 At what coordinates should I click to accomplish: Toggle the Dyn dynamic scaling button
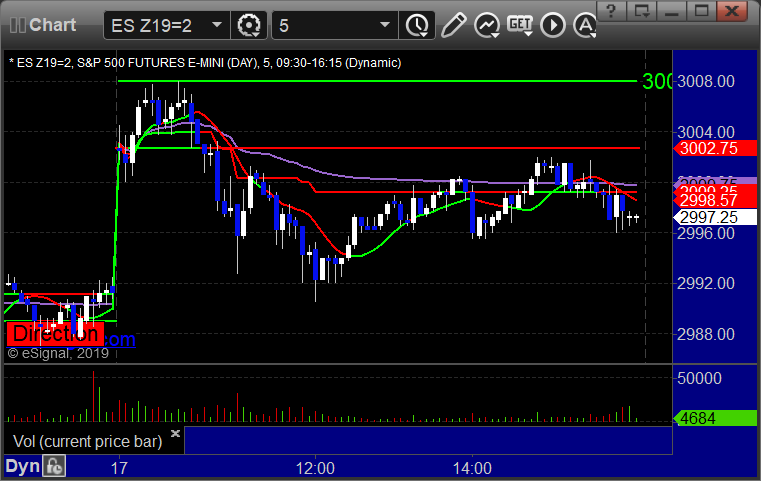click(22, 466)
